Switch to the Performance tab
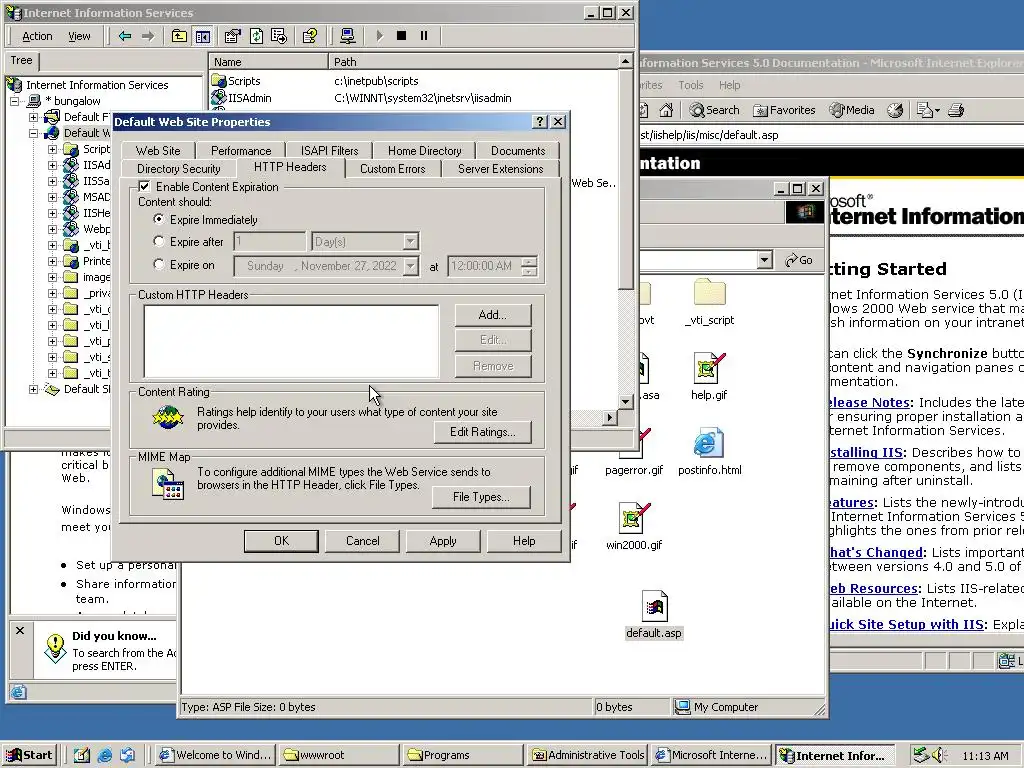1024x768 pixels. point(240,151)
